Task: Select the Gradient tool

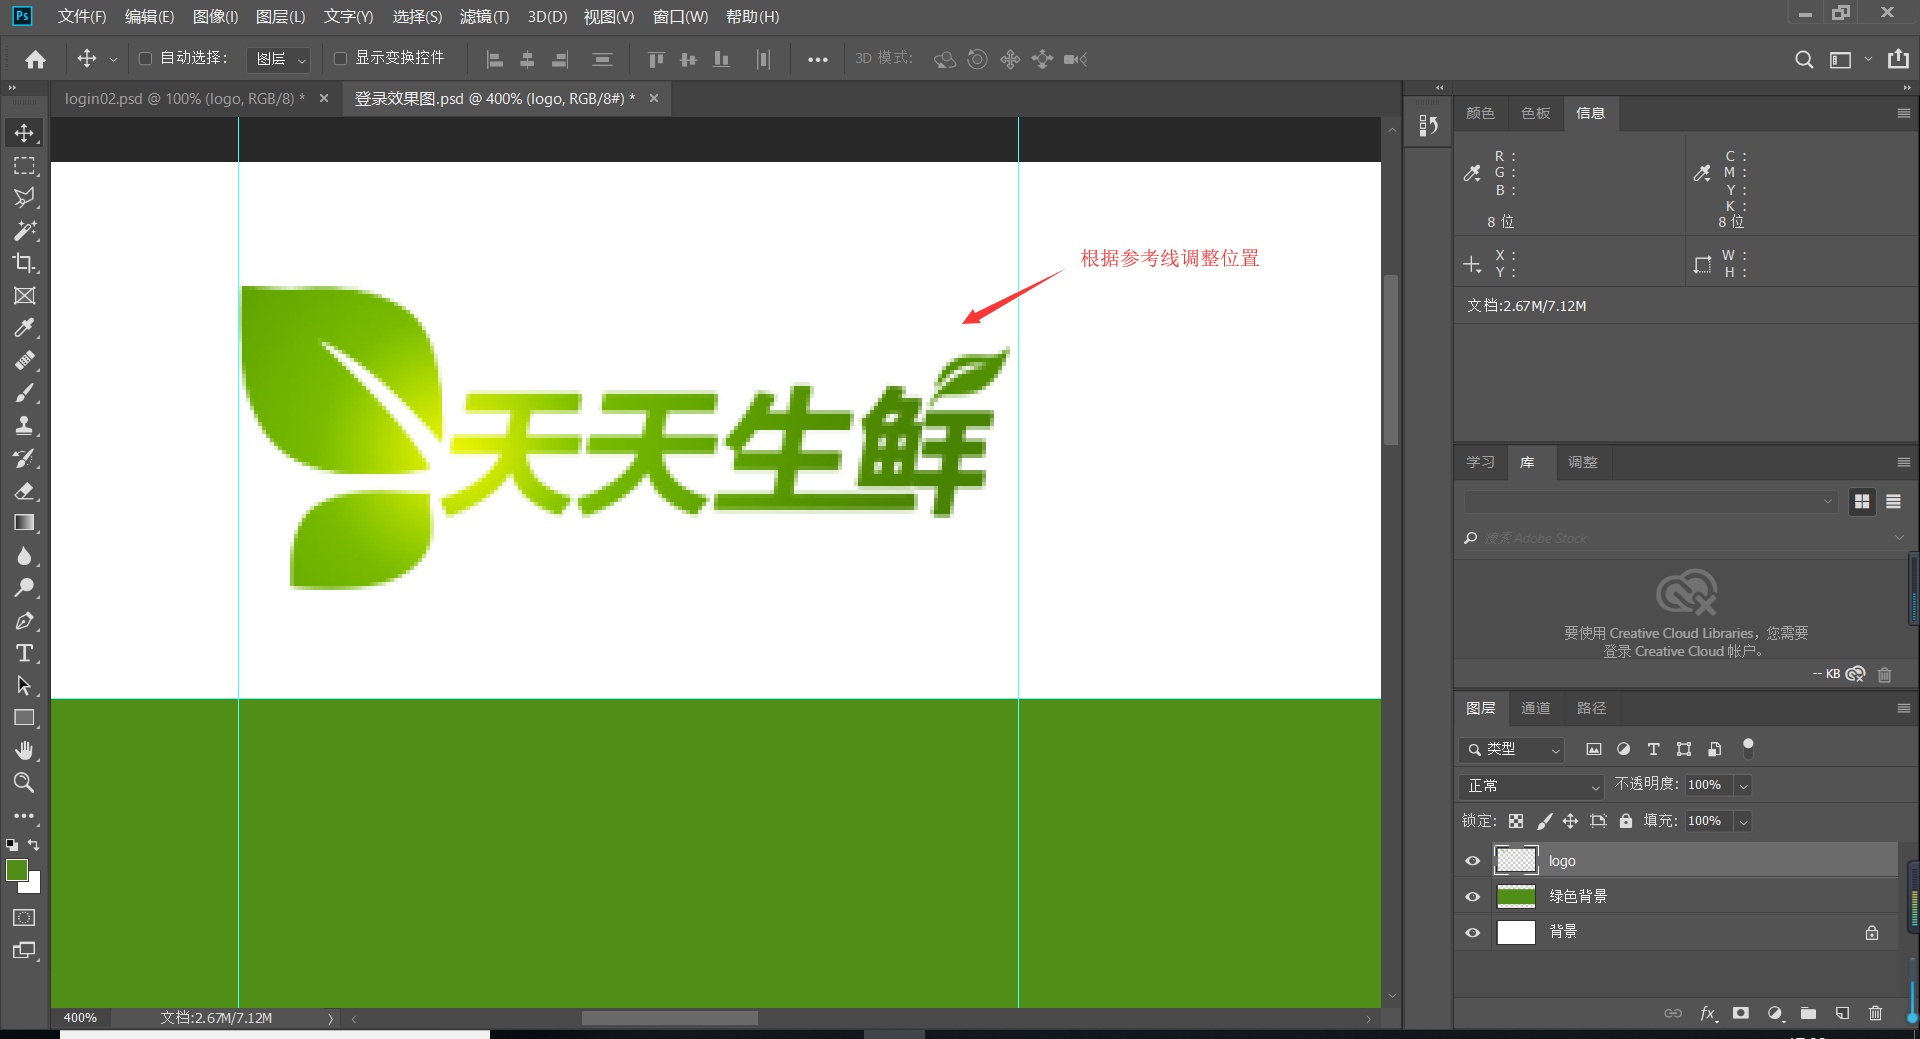Action: point(24,523)
